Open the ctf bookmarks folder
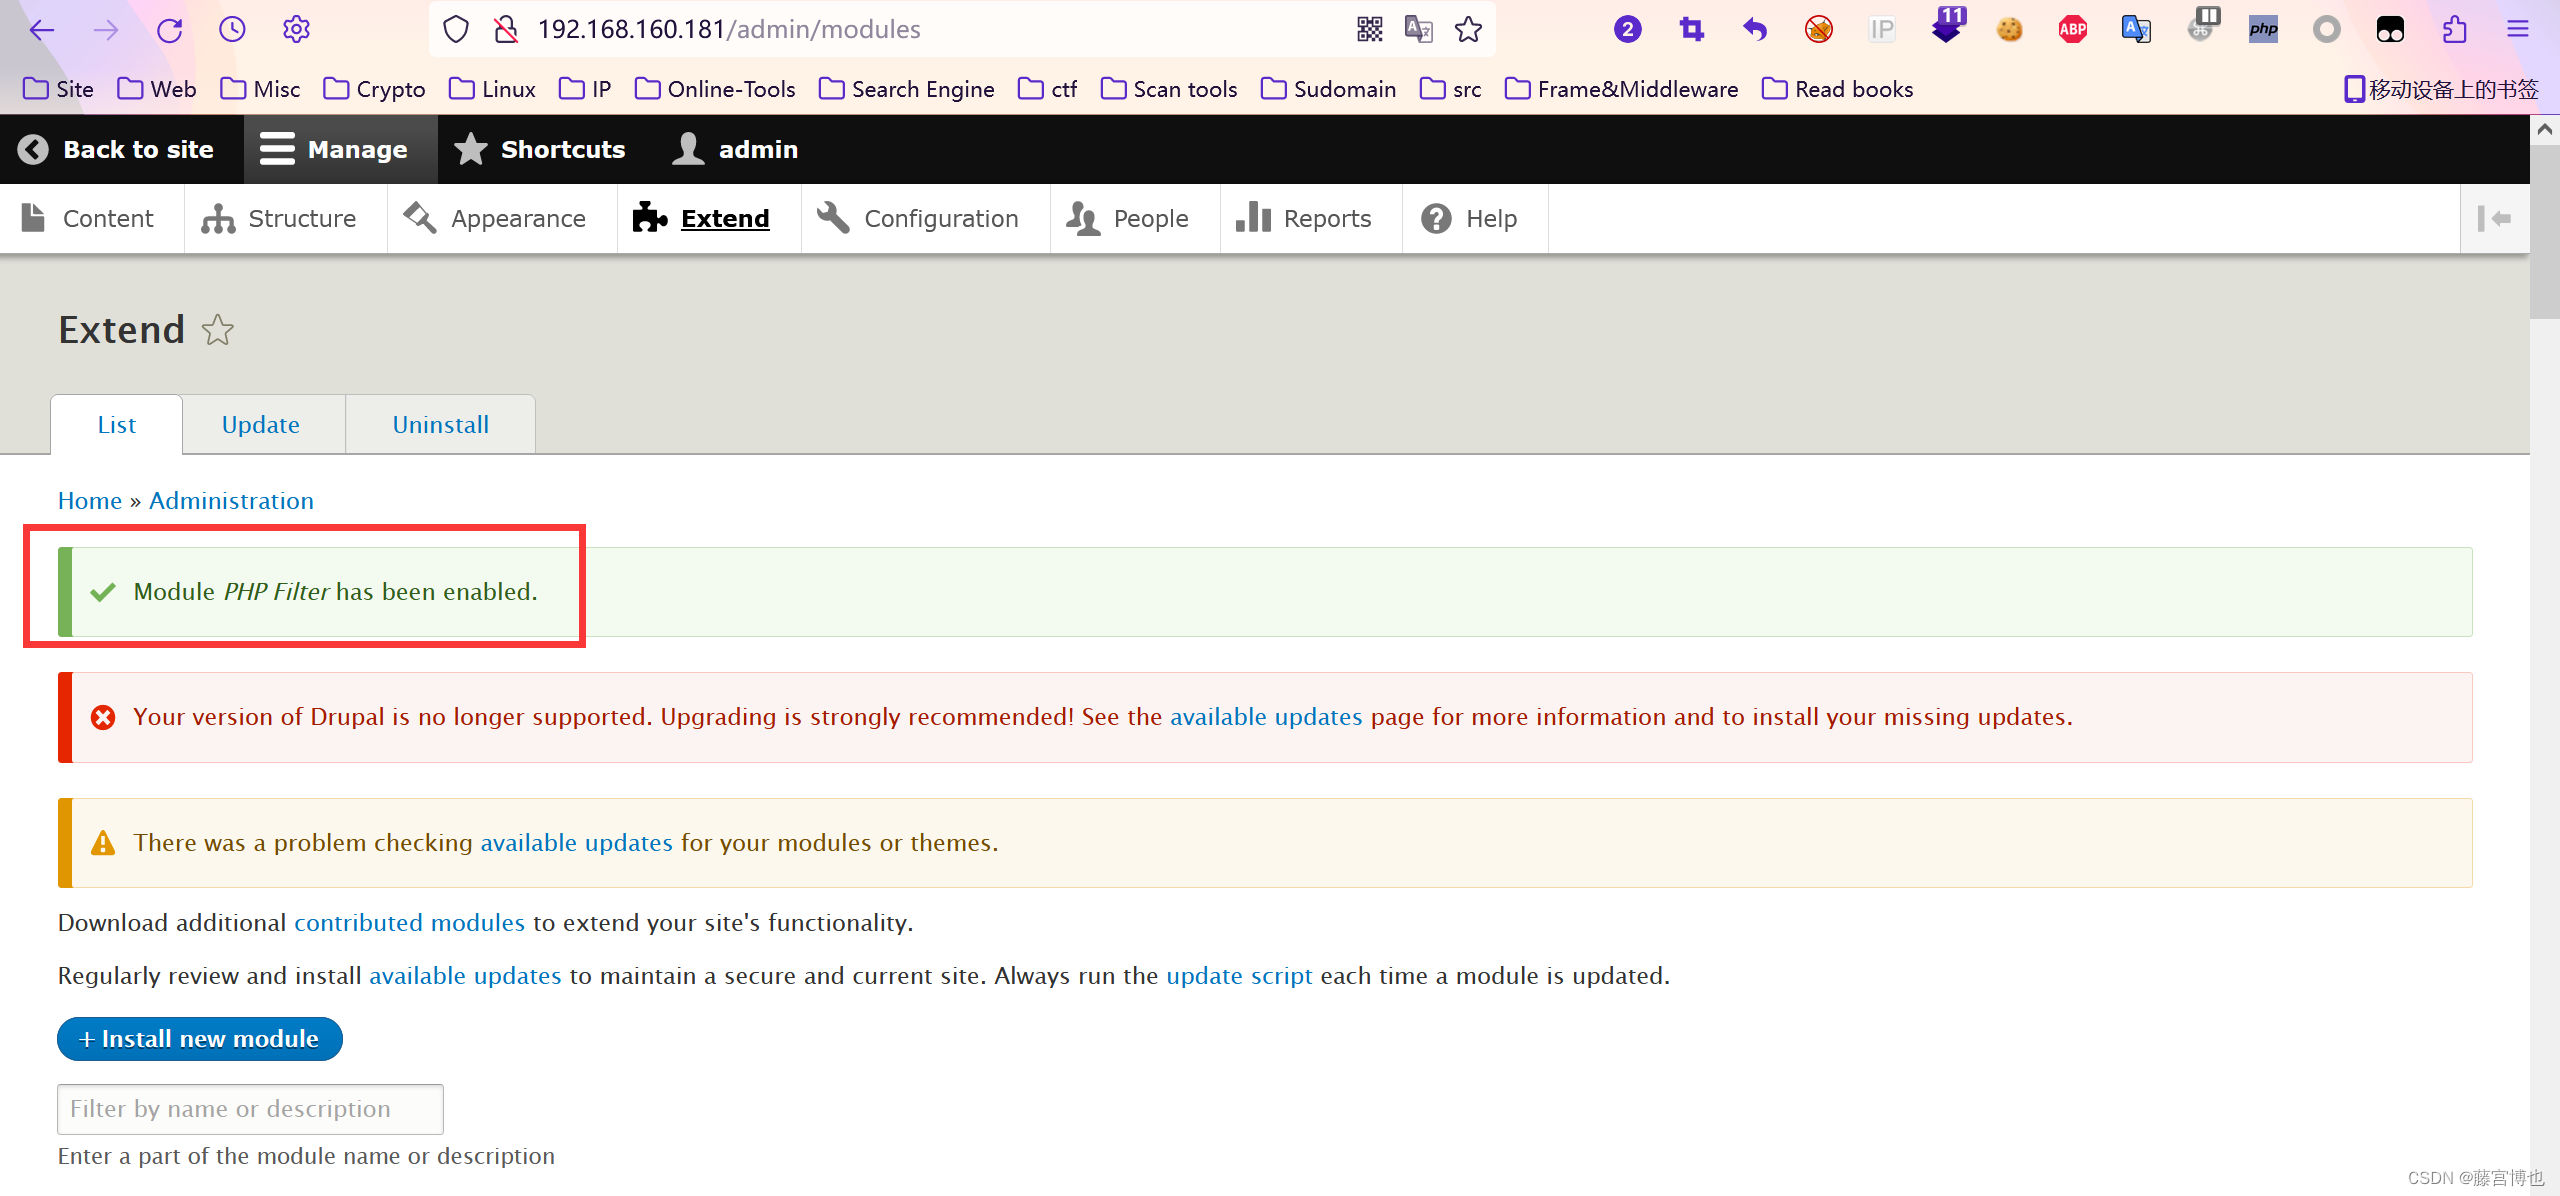 click(1047, 89)
